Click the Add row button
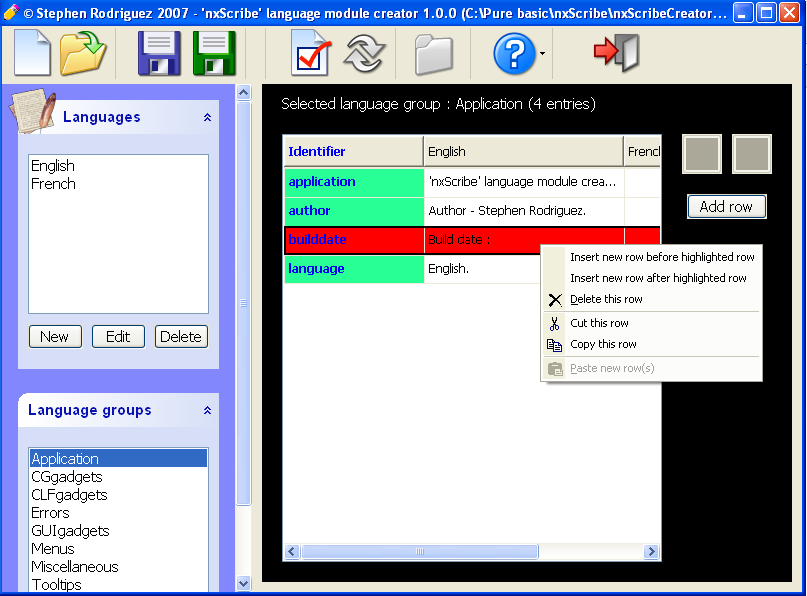Screen dimensions: 807x596 click(726, 206)
